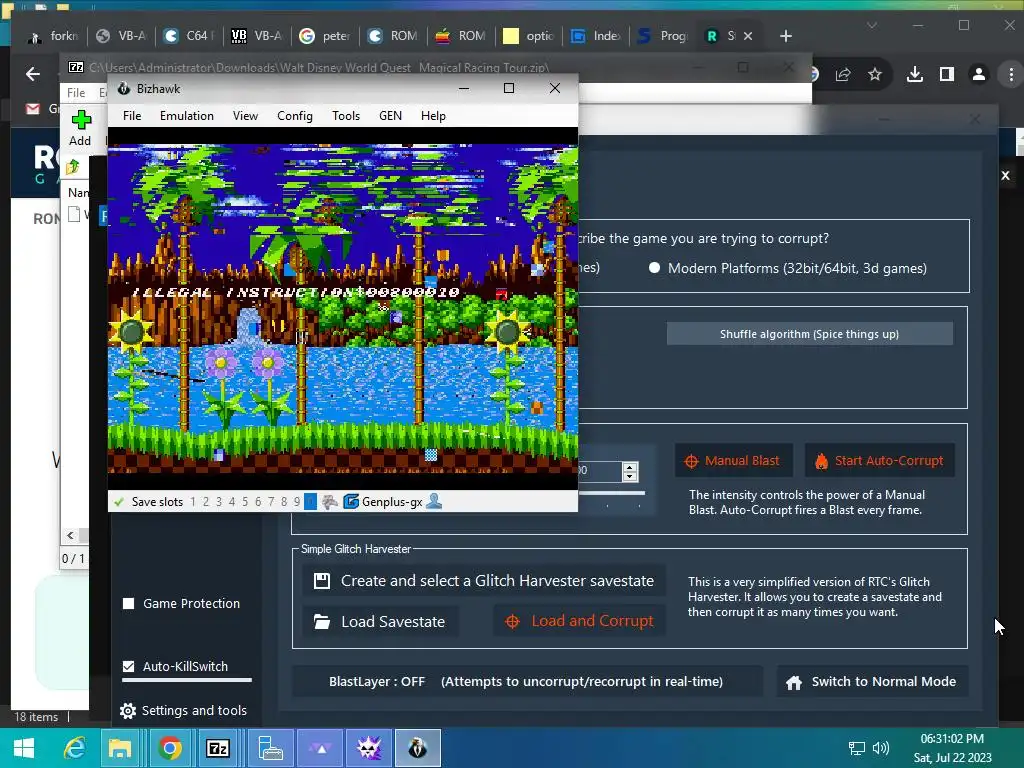Open Chrome downloads icon
The height and width of the screenshot is (768, 1024).
(915, 74)
